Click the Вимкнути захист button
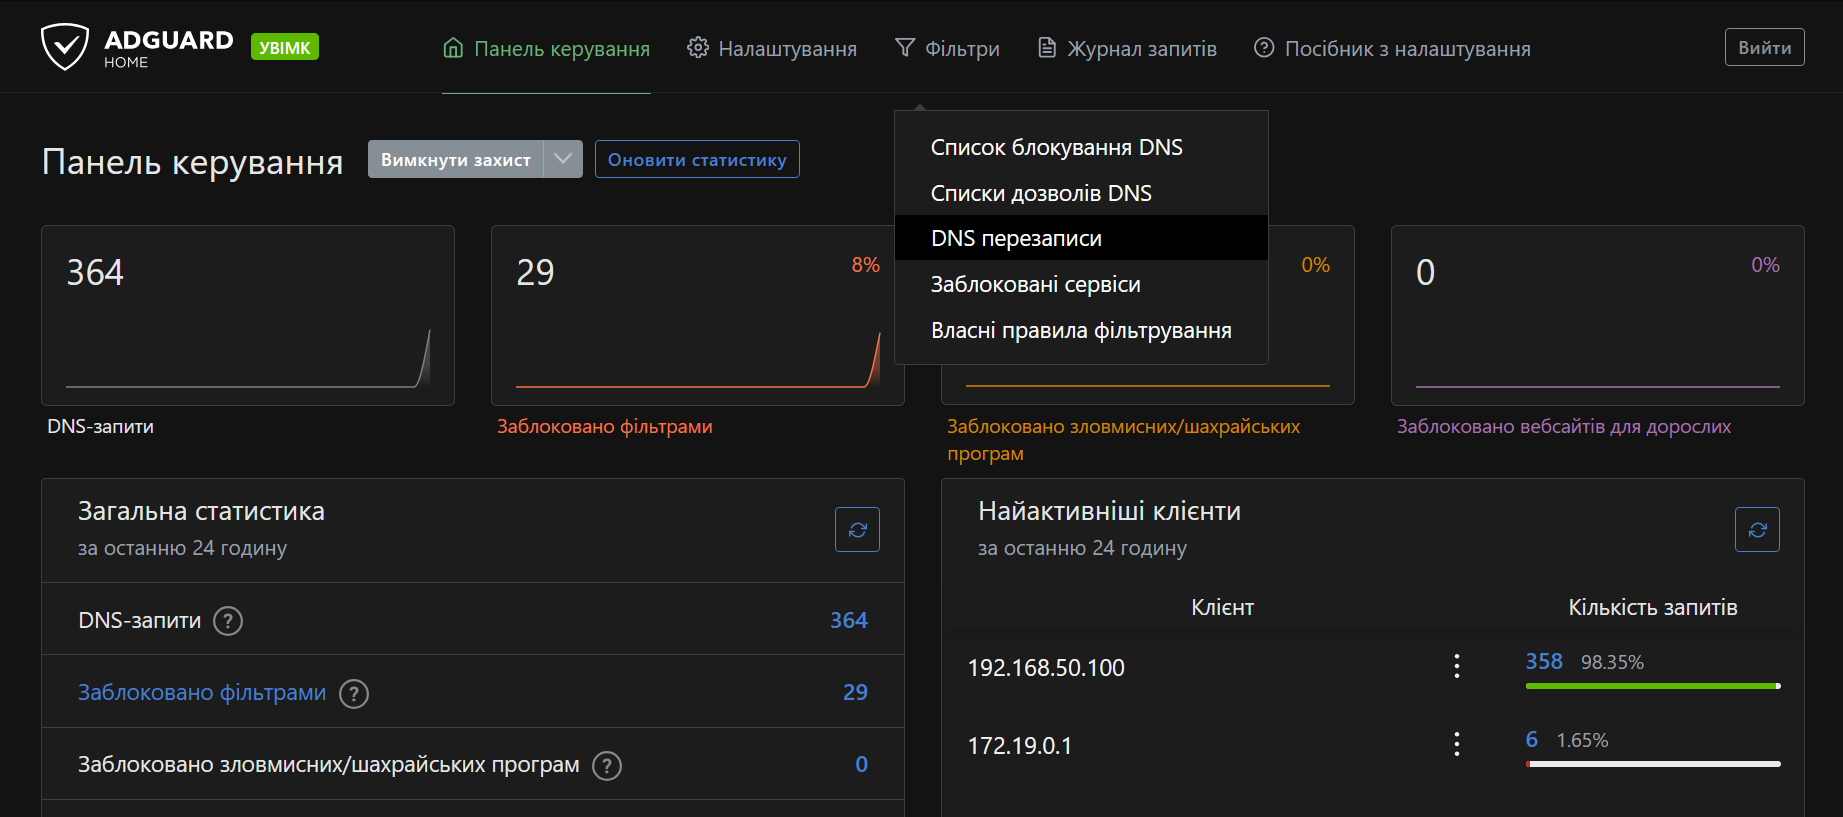1843x817 pixels. pyautogui.click(x=456, y=159)
